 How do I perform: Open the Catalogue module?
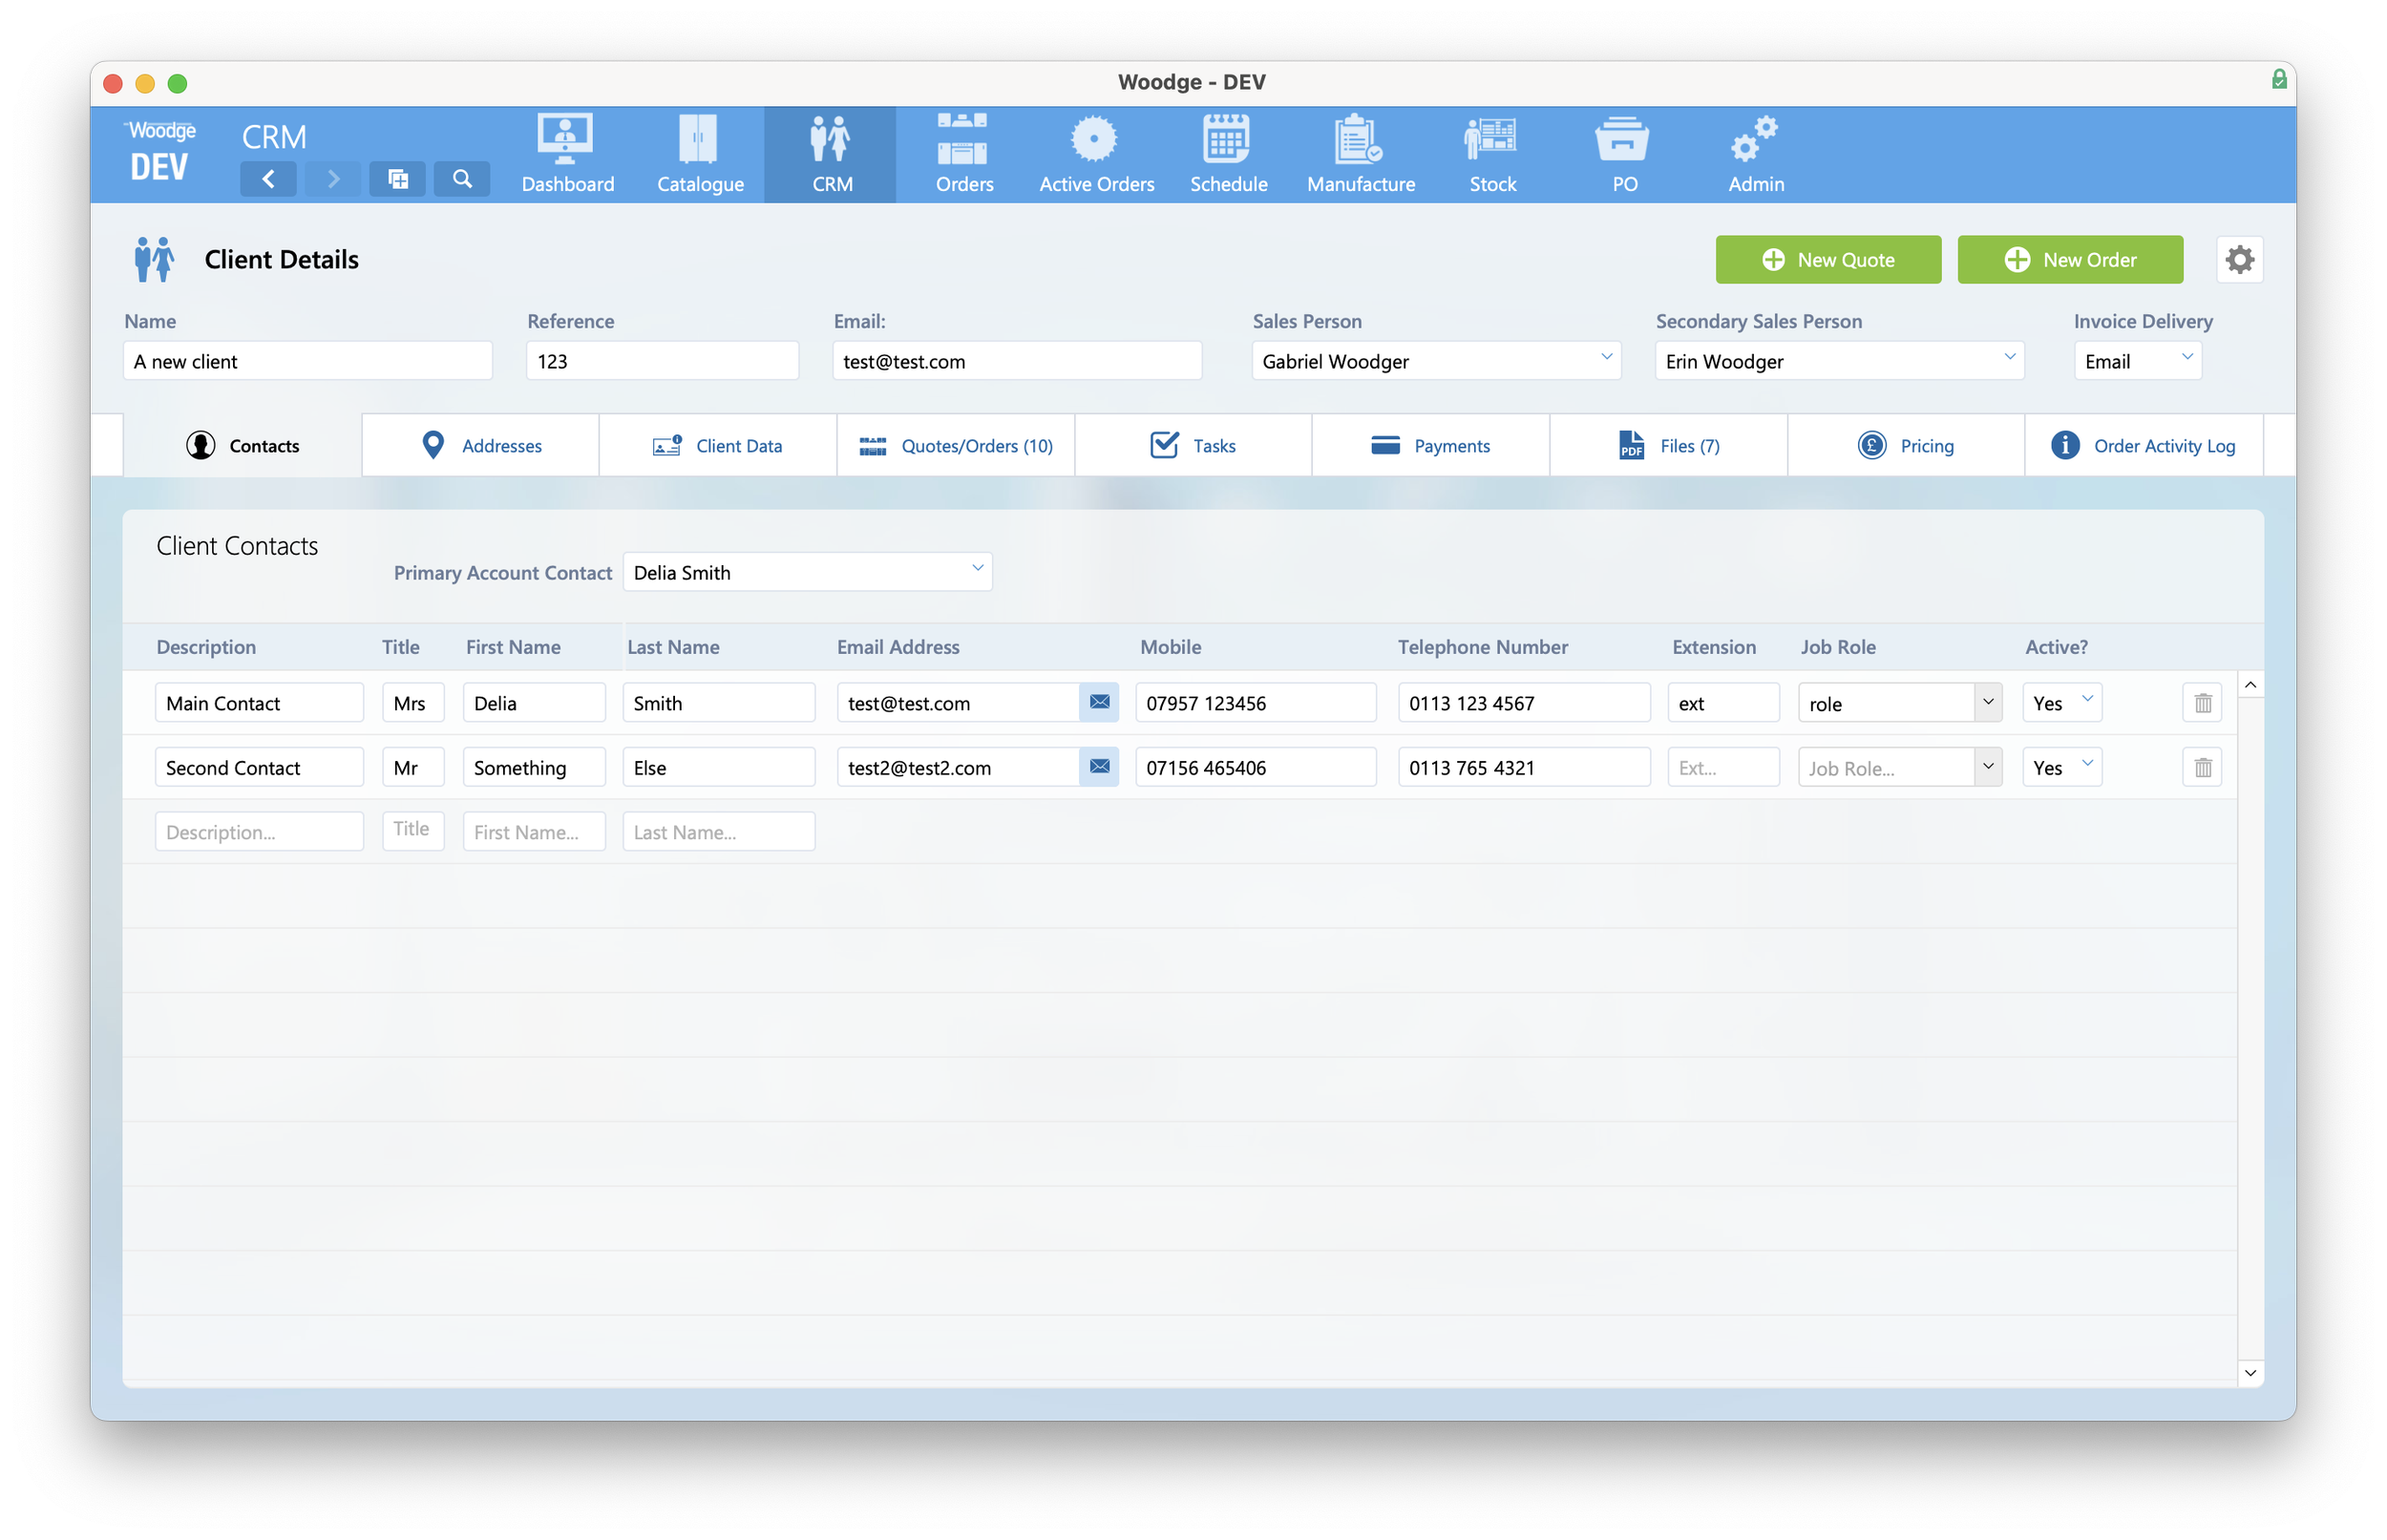699,140
